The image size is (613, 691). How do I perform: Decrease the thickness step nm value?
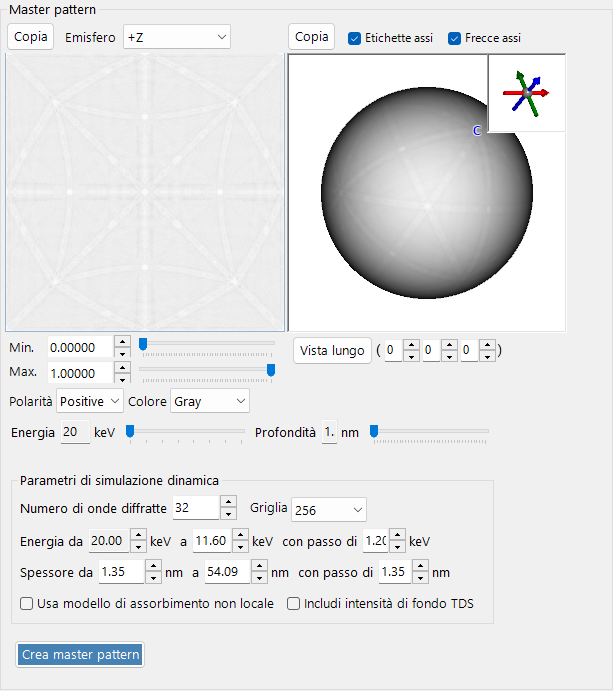point(420,578)
